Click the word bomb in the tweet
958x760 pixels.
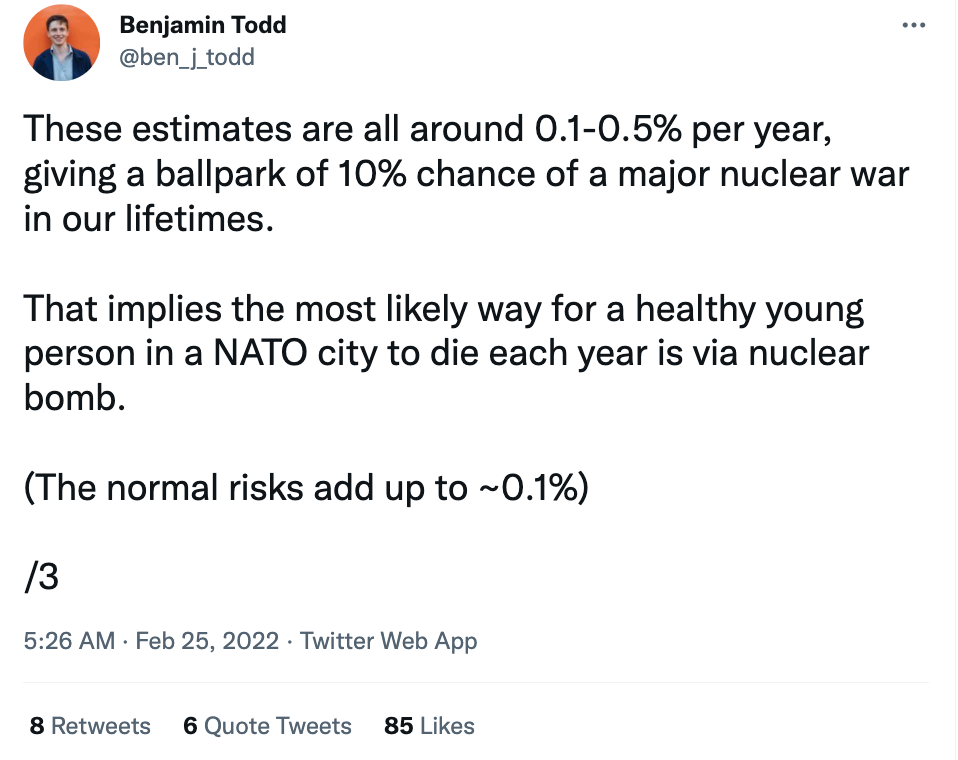75,398
